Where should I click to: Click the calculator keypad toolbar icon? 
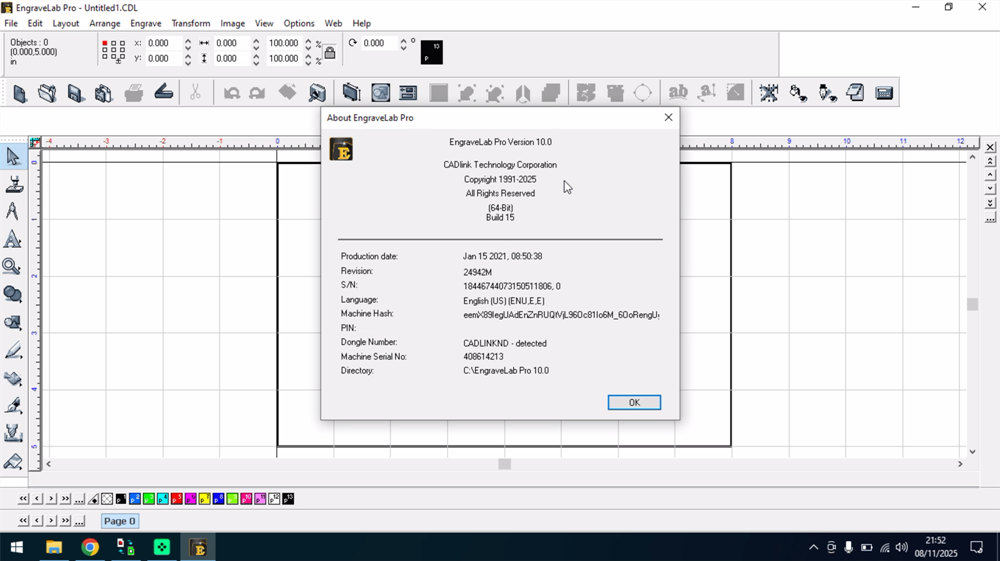pyautogui.click(x=884, y=93)
